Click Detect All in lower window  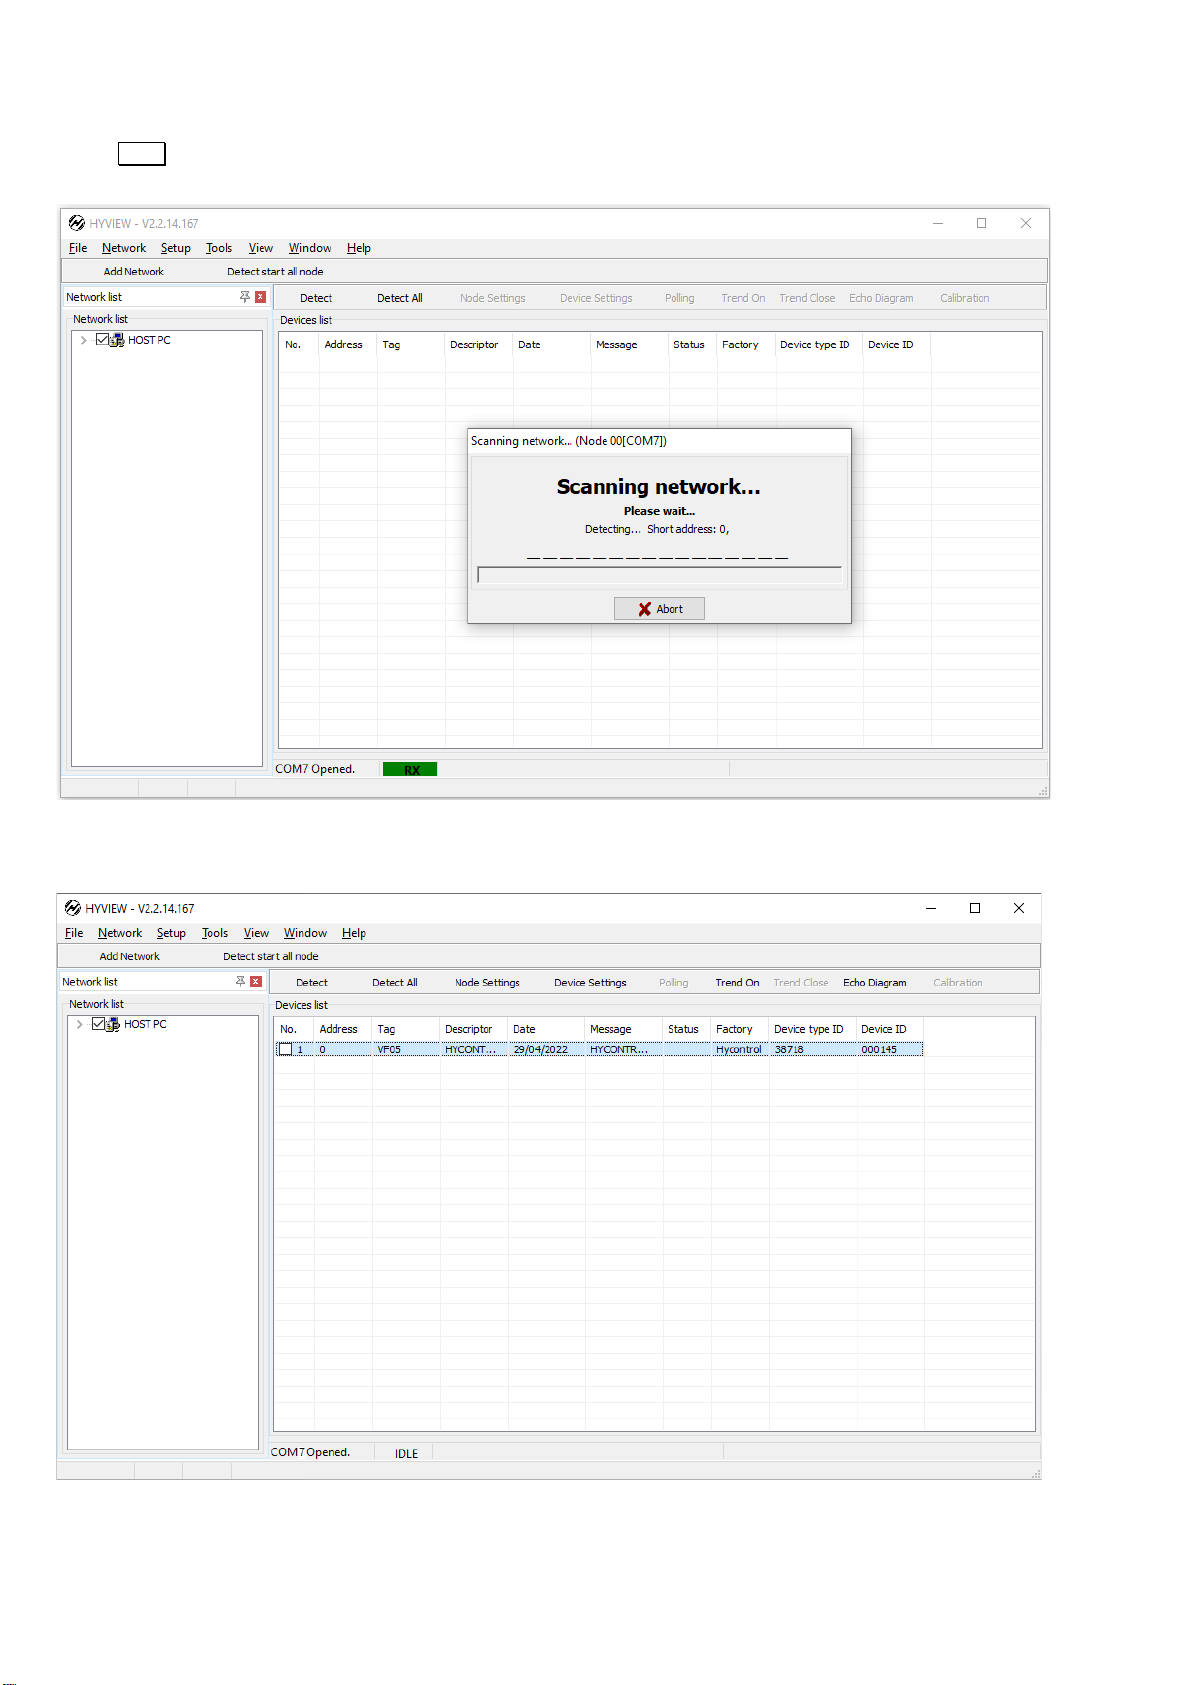395,983
